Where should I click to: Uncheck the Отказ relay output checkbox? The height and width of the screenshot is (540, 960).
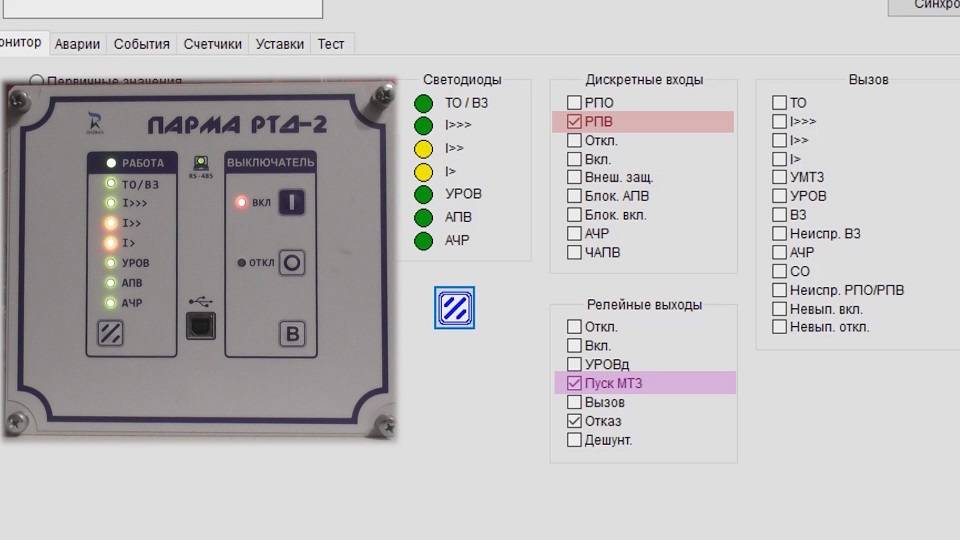(574, 421)
